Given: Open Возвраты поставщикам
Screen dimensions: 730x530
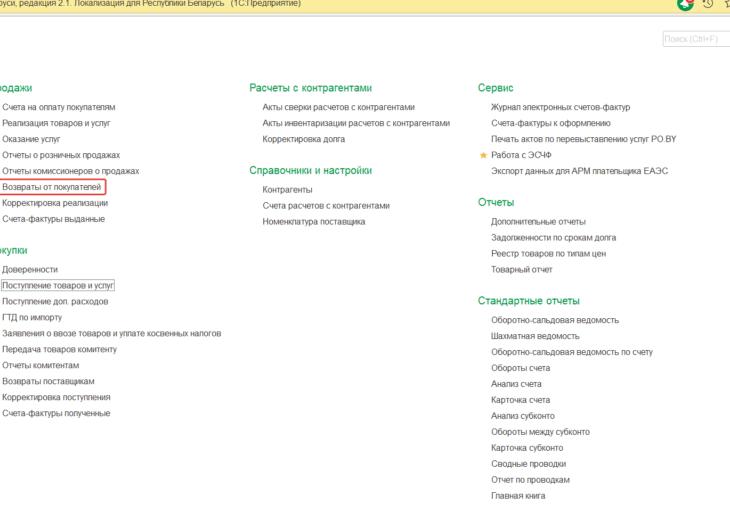Looking at the screenshot, I should pos(48,381).
